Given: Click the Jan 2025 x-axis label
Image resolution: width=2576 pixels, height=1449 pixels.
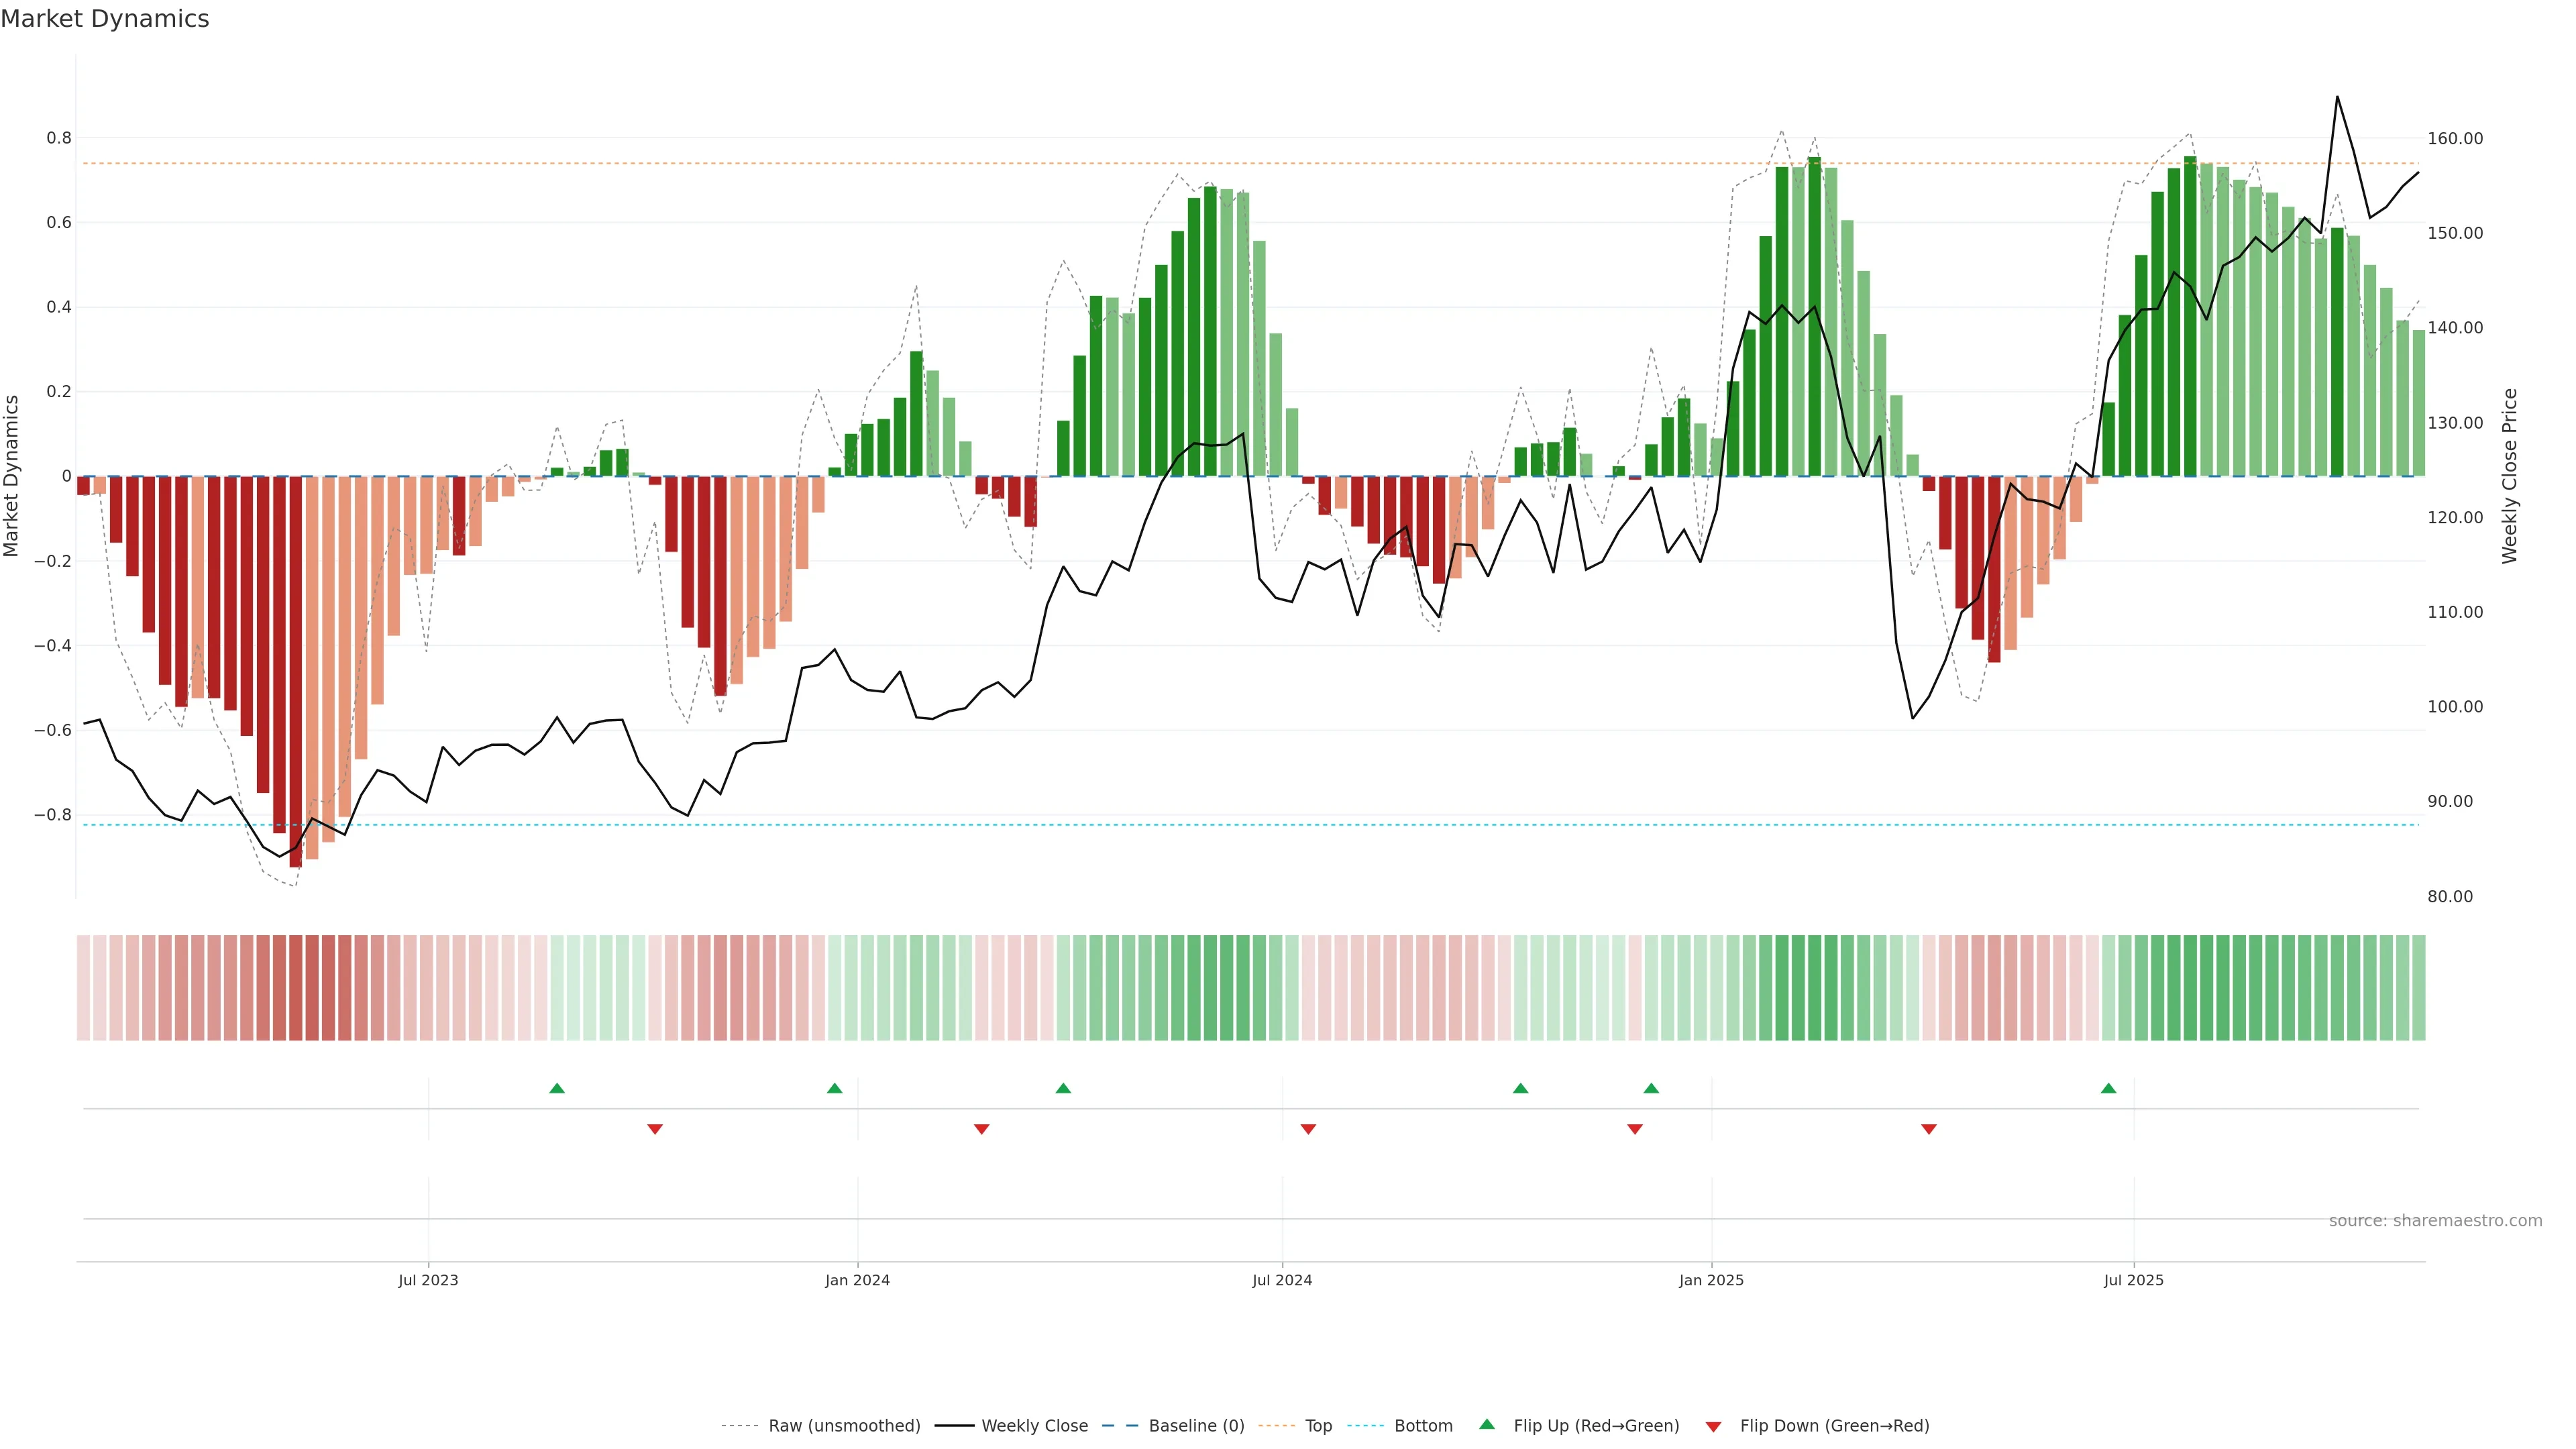Looking at the screenshot, I should [x=1711, y=1280].
